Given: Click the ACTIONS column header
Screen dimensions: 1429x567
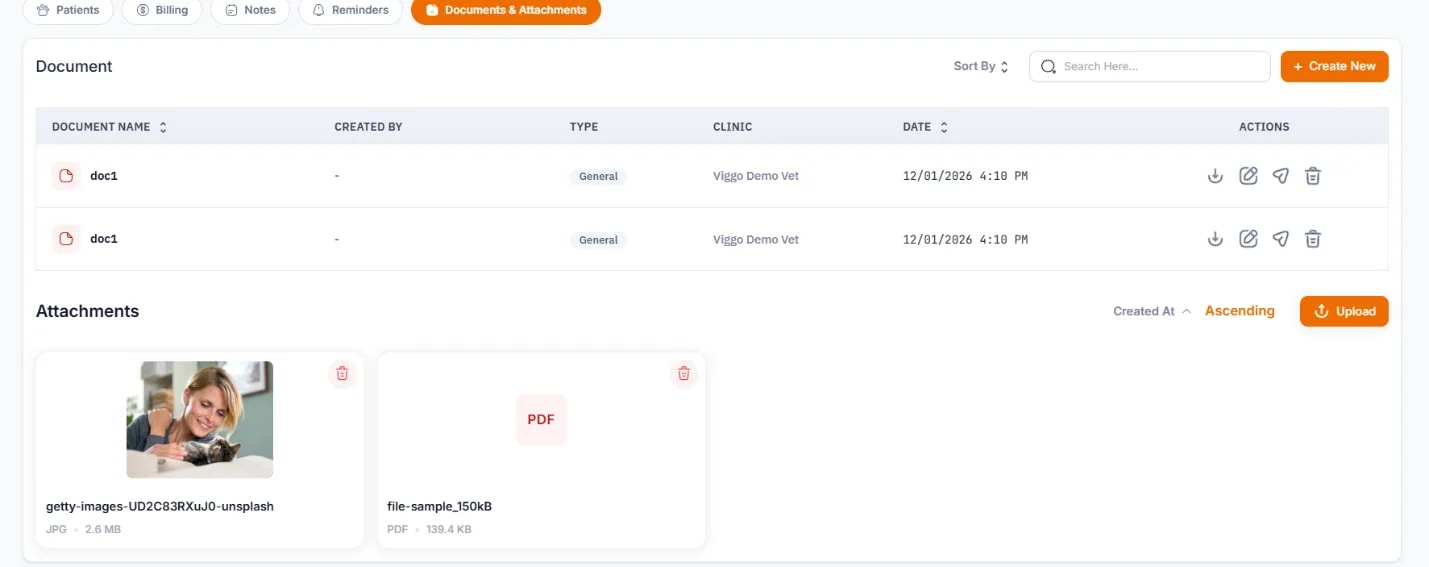Looking at the screenshot, I should coord(1264,127).
